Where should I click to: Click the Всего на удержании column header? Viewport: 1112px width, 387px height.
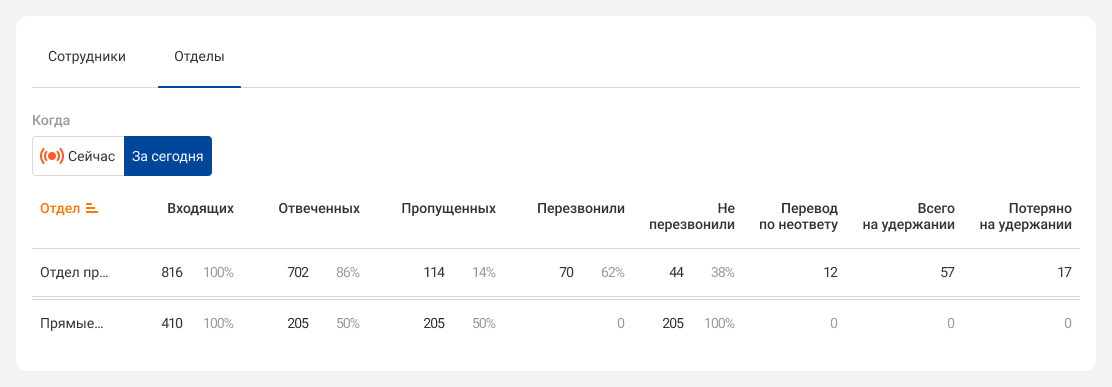[914, 217]
